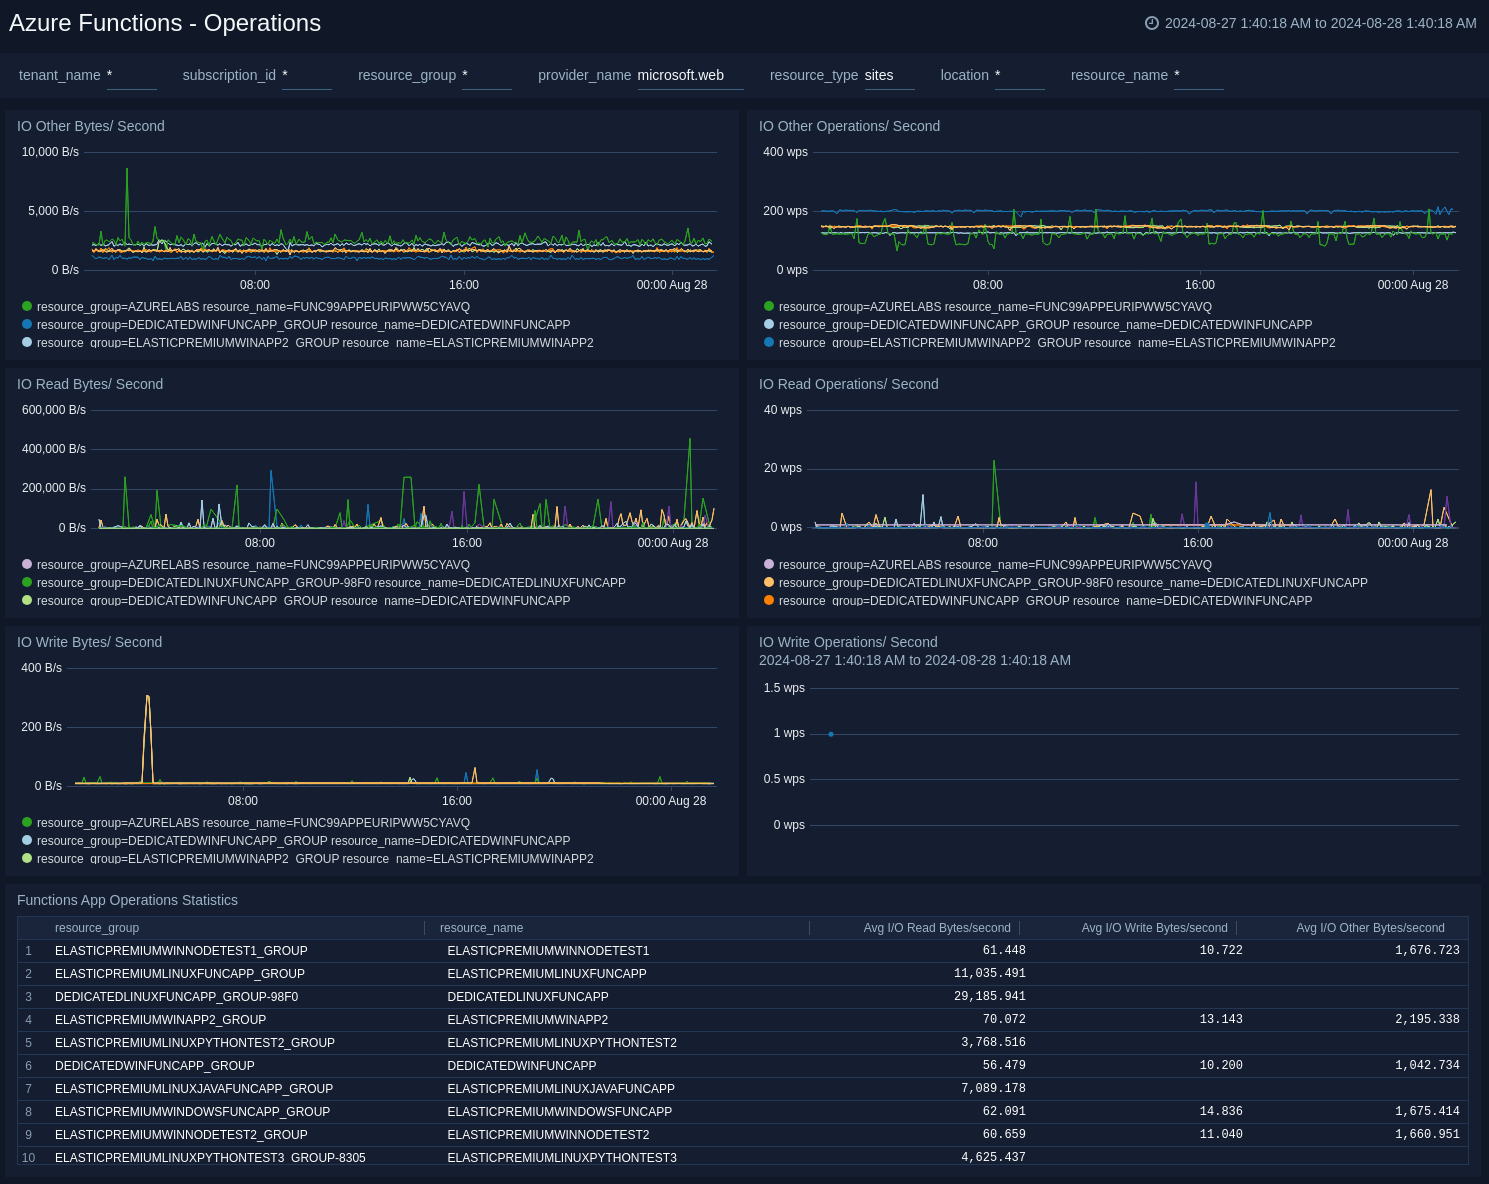The image size is (1489, 1184).
Task: Click the IO Other Bytes/ Second panel title
Action: tap(91, 126)
